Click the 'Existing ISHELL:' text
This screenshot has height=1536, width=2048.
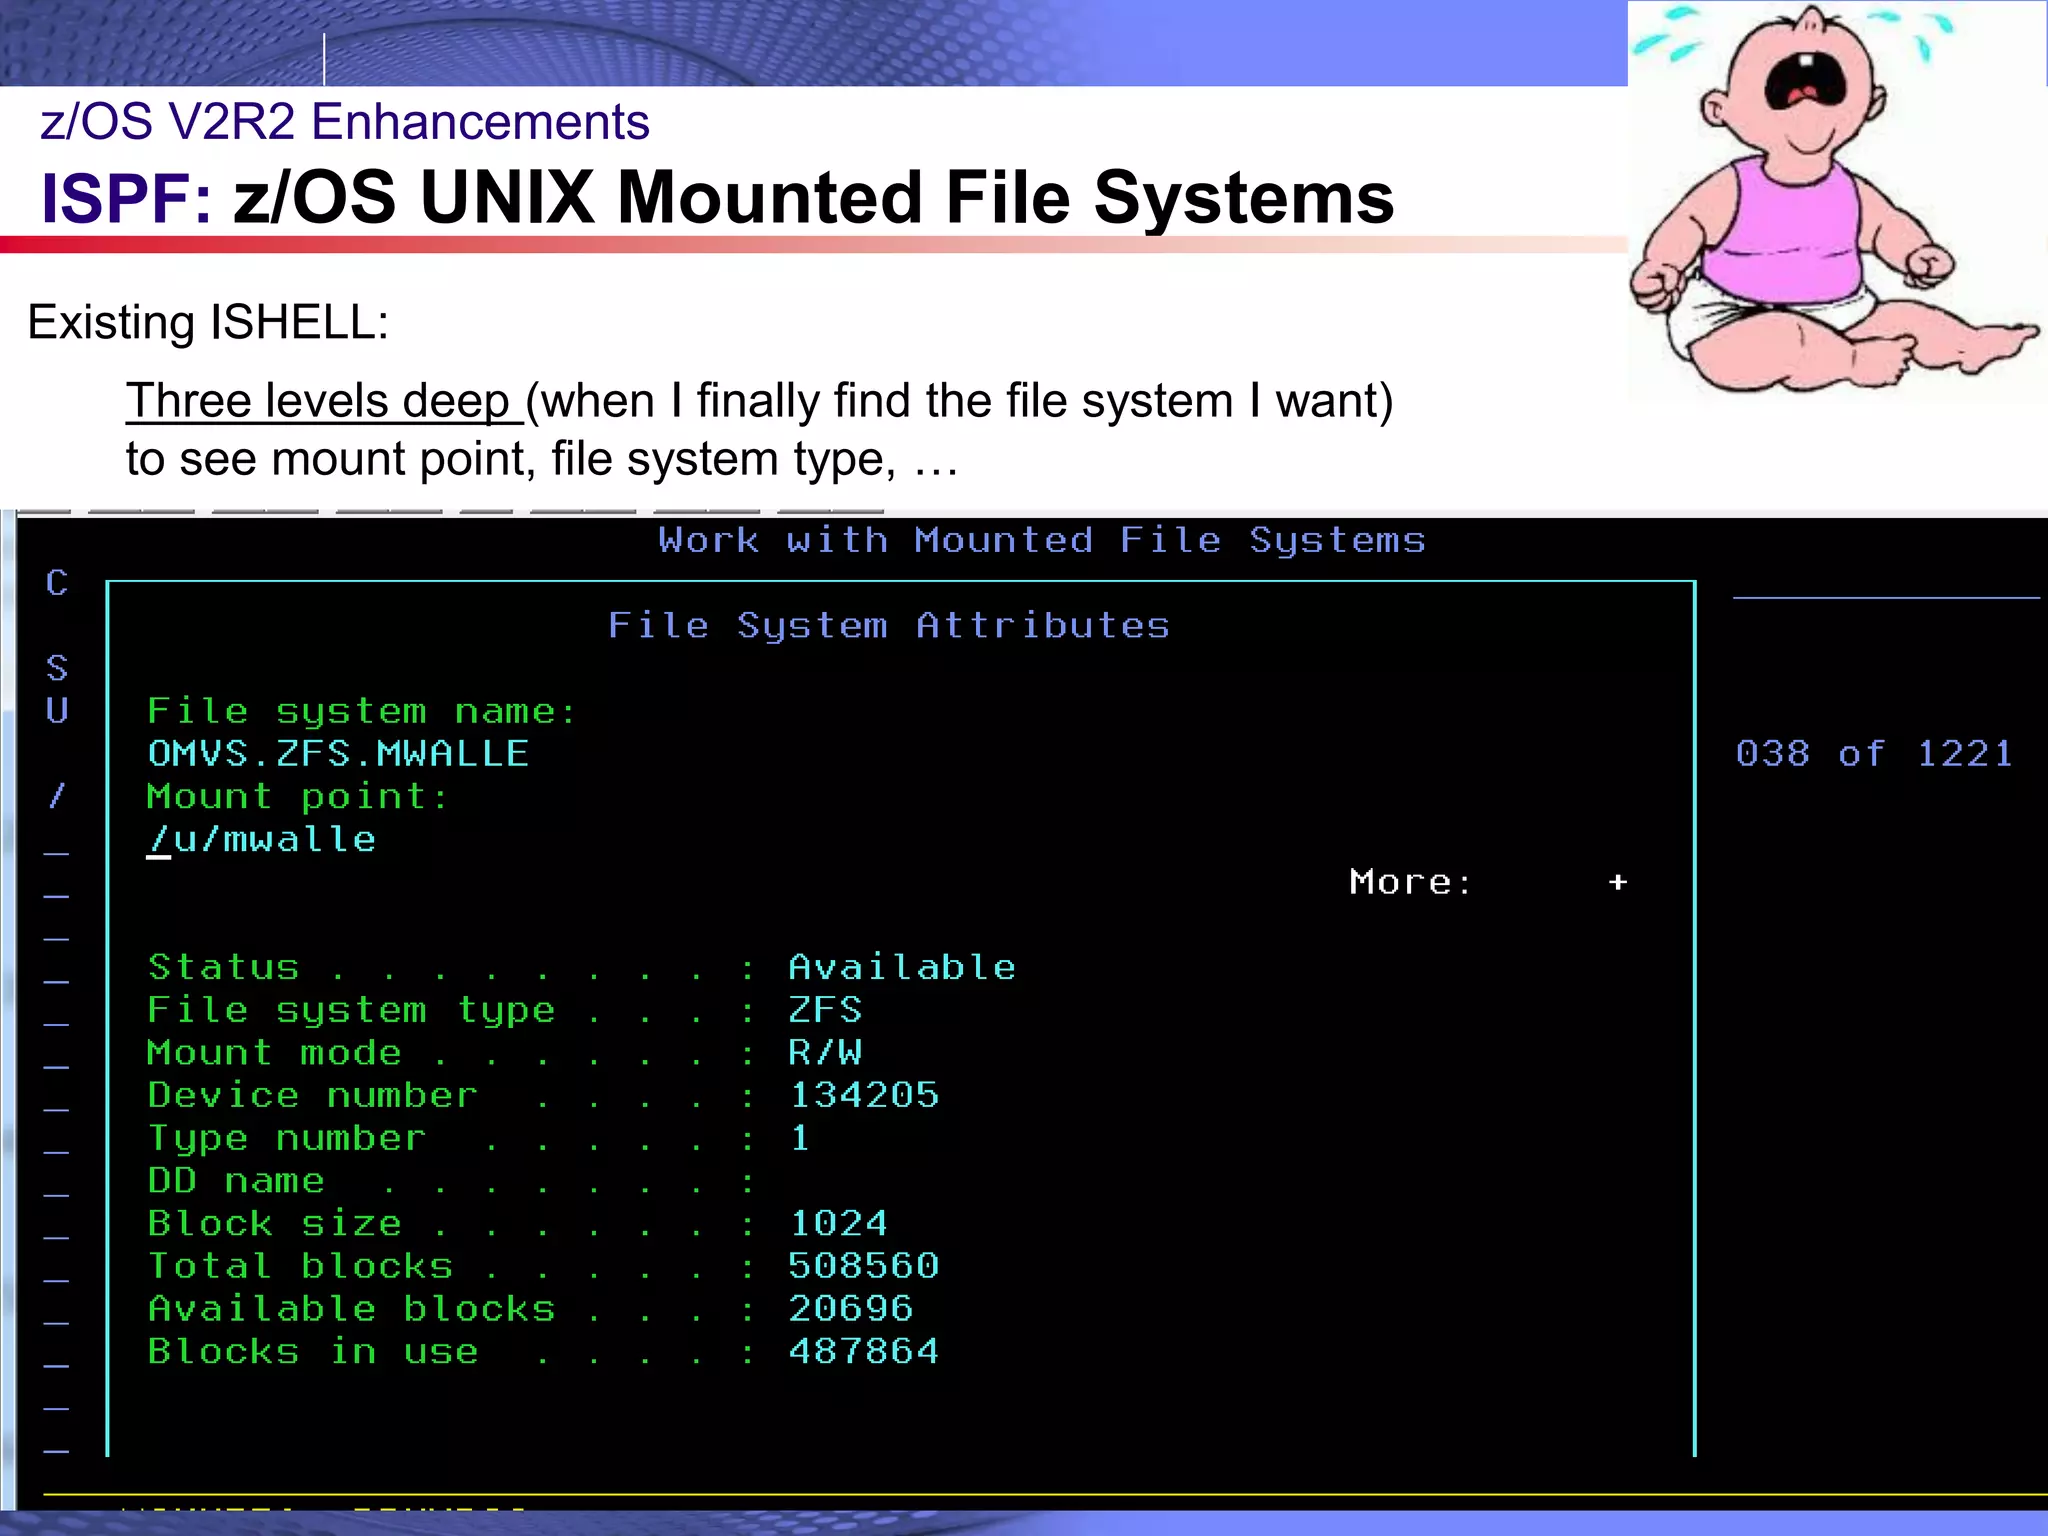(208, 323)
